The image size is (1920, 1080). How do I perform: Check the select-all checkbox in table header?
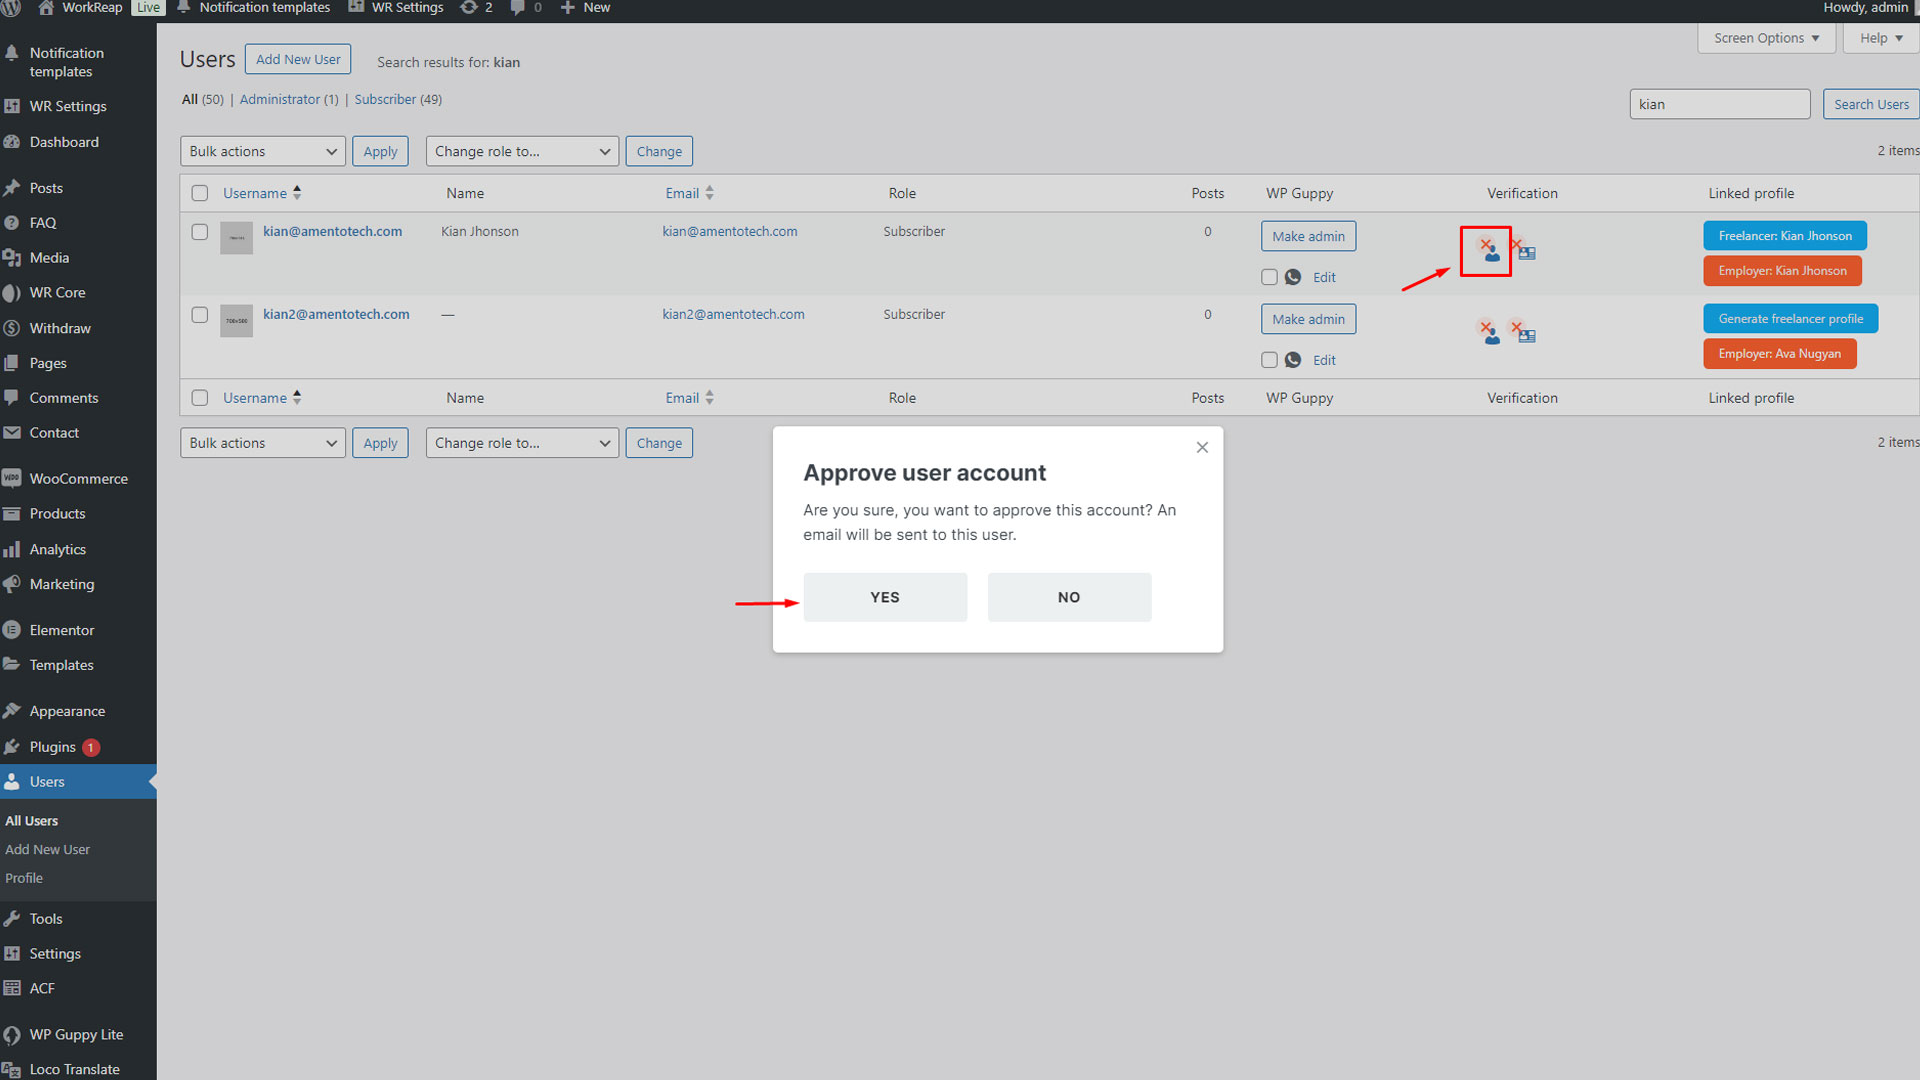[x=200, y=194]
